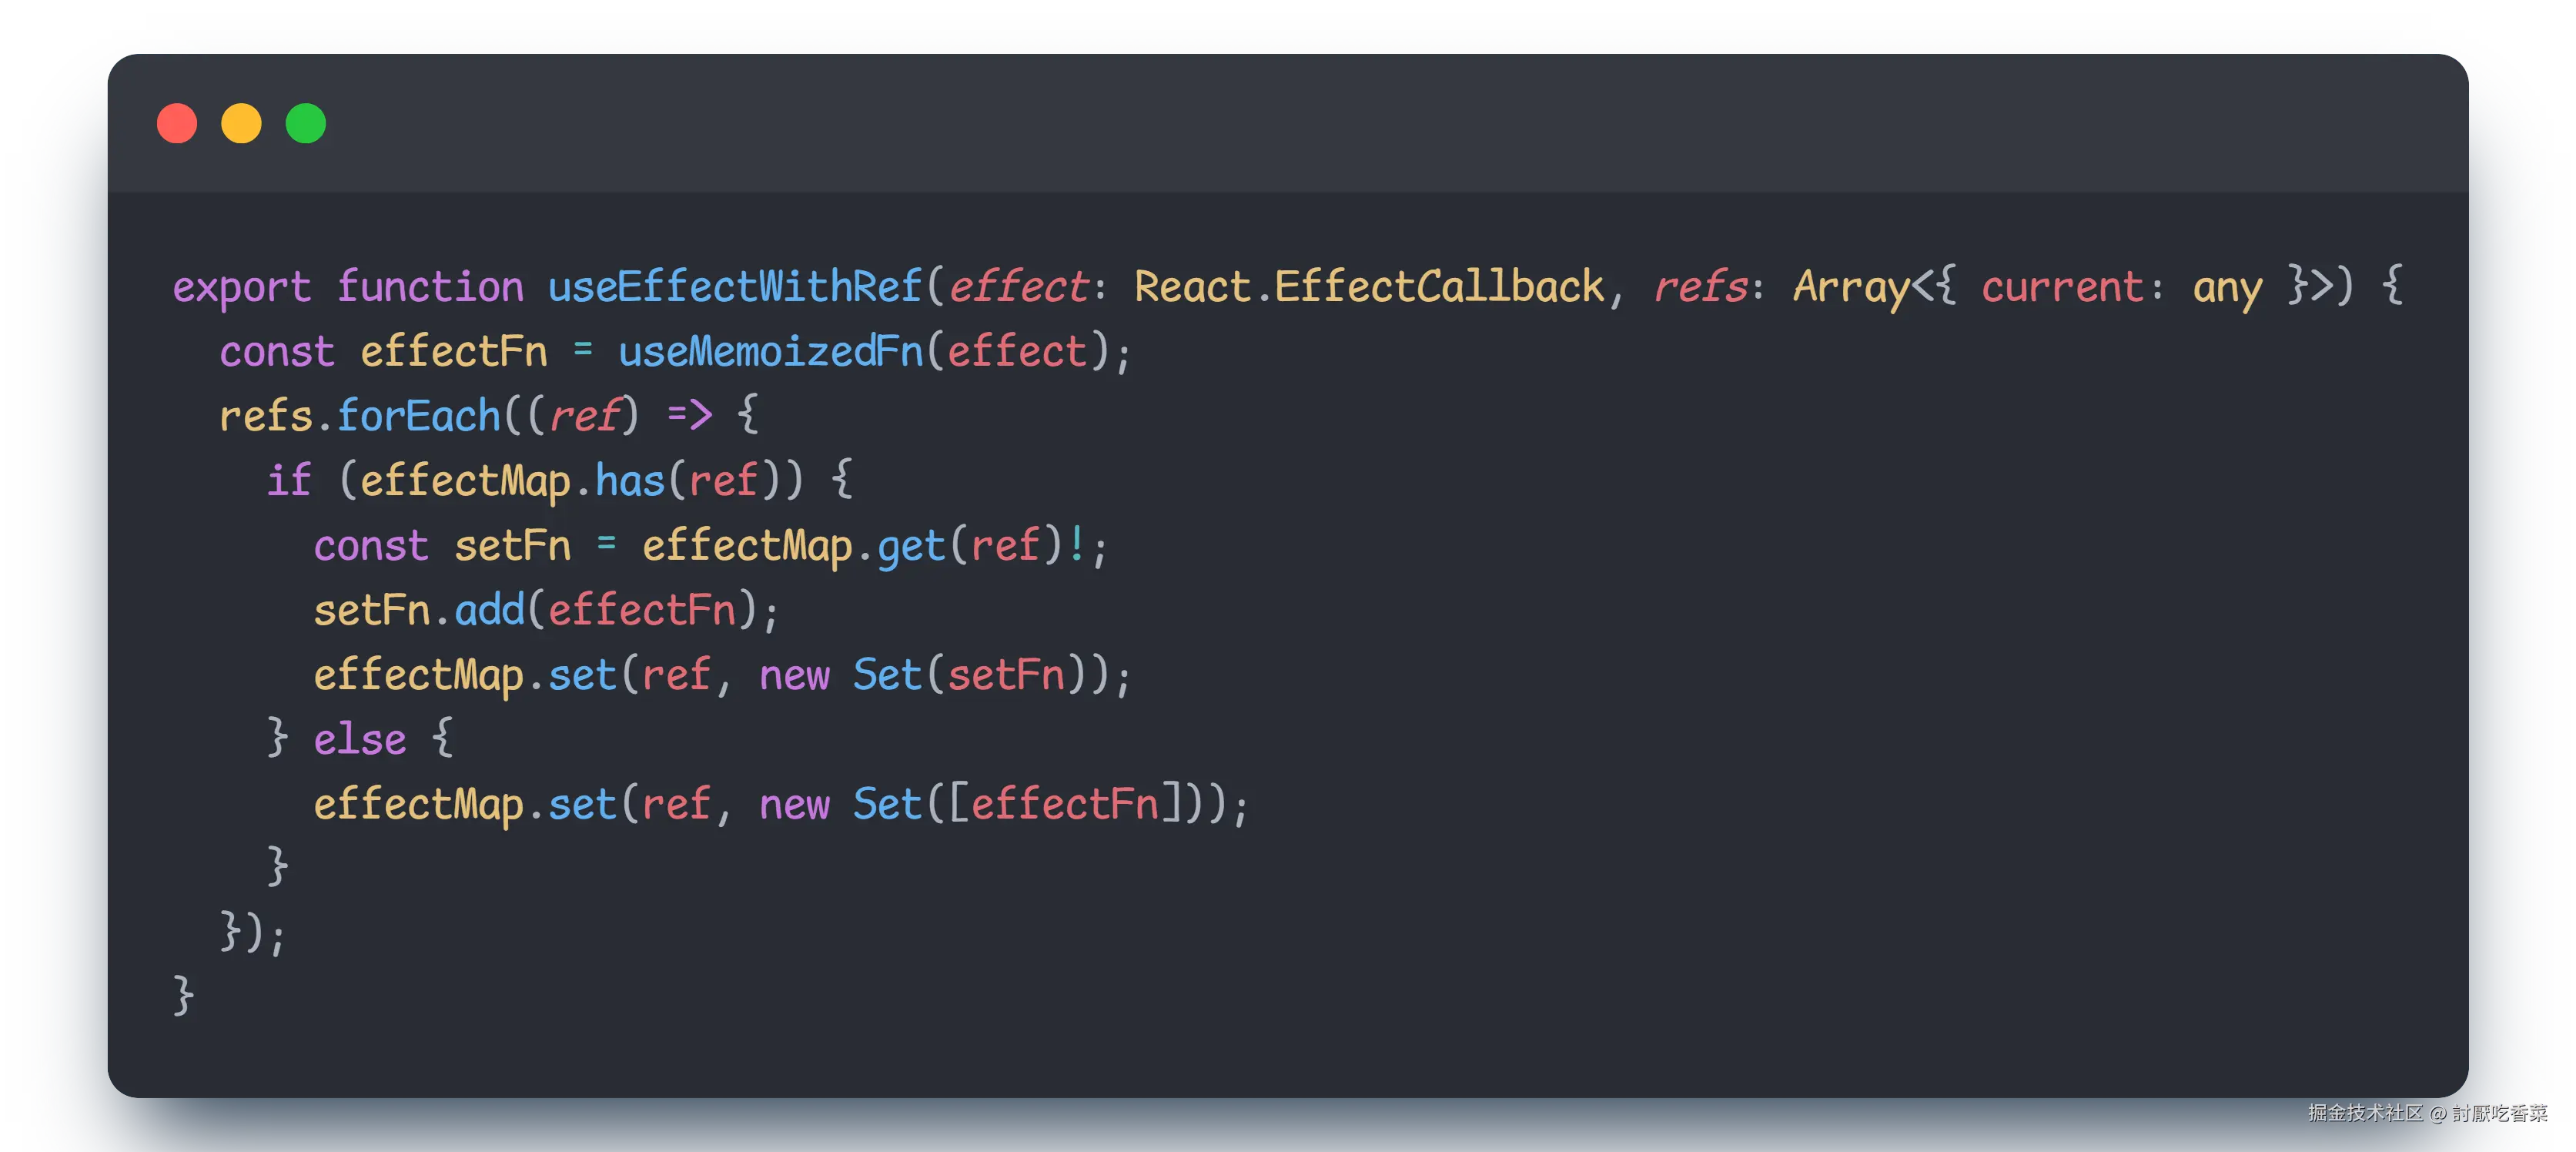The width and height of the screenshot is (2576, 1152).
Task: Click the arrow function => symbol
Action: pyautogui.click(x=689, y=414)
